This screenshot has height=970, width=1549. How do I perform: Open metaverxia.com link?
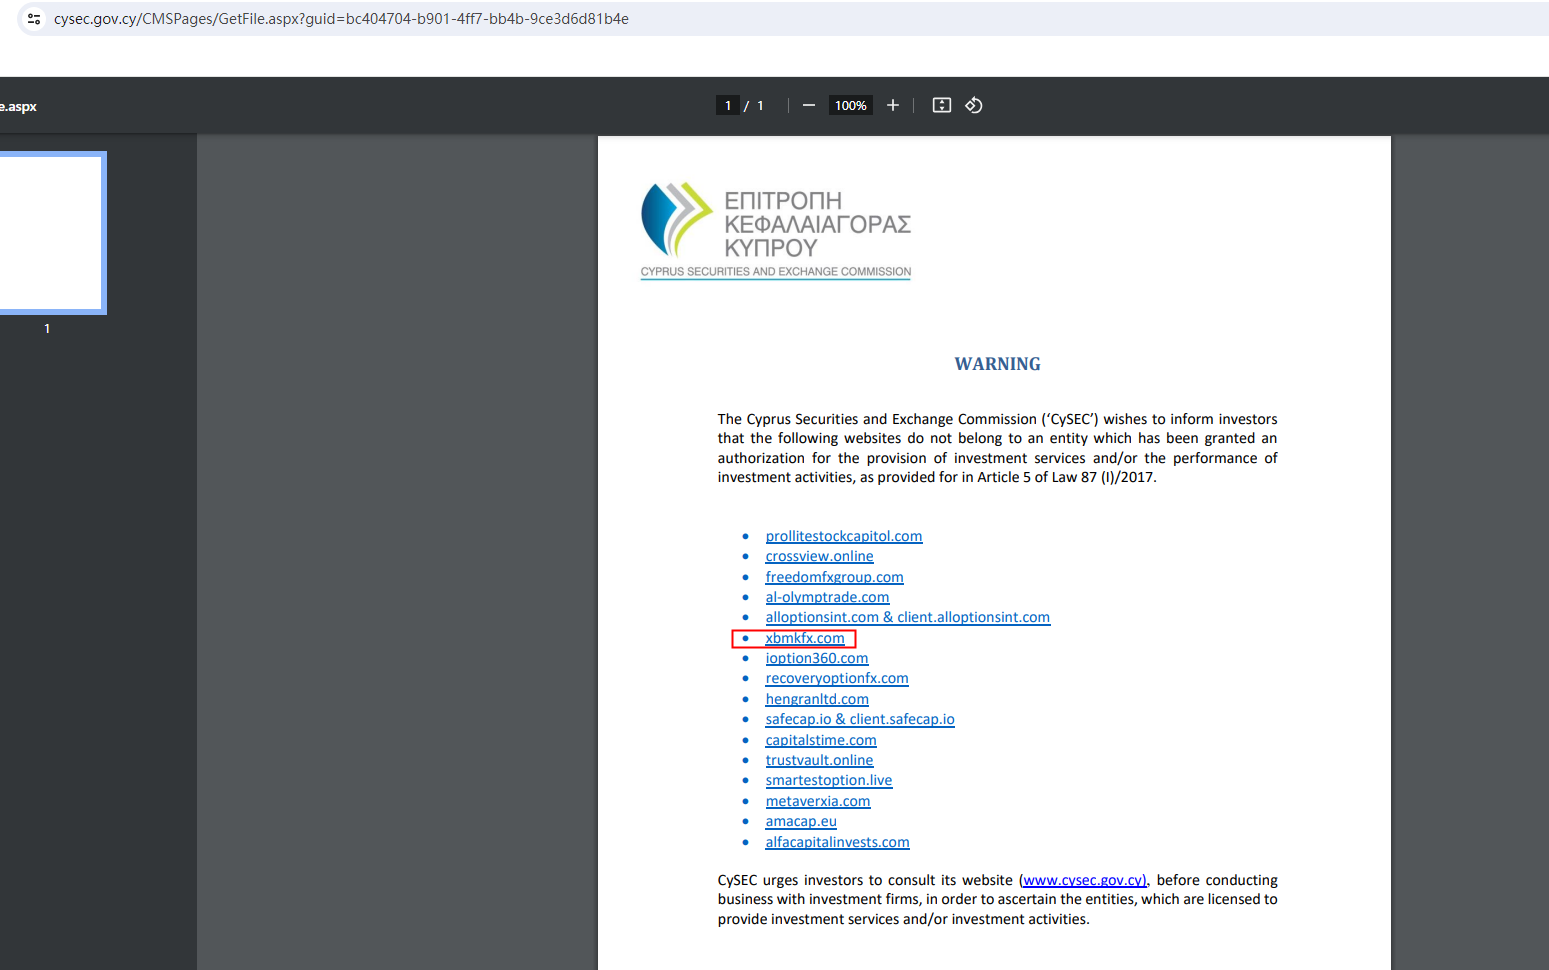click(818, 801)
